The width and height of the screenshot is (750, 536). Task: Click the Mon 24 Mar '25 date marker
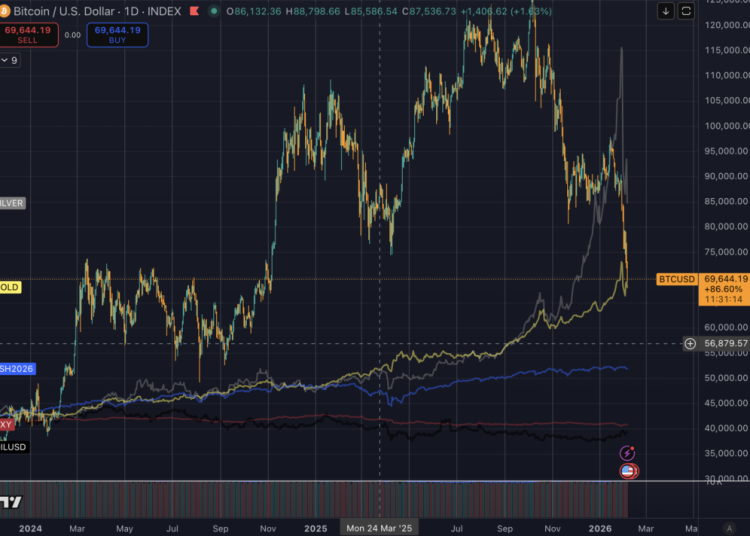[x=379, y=526]
